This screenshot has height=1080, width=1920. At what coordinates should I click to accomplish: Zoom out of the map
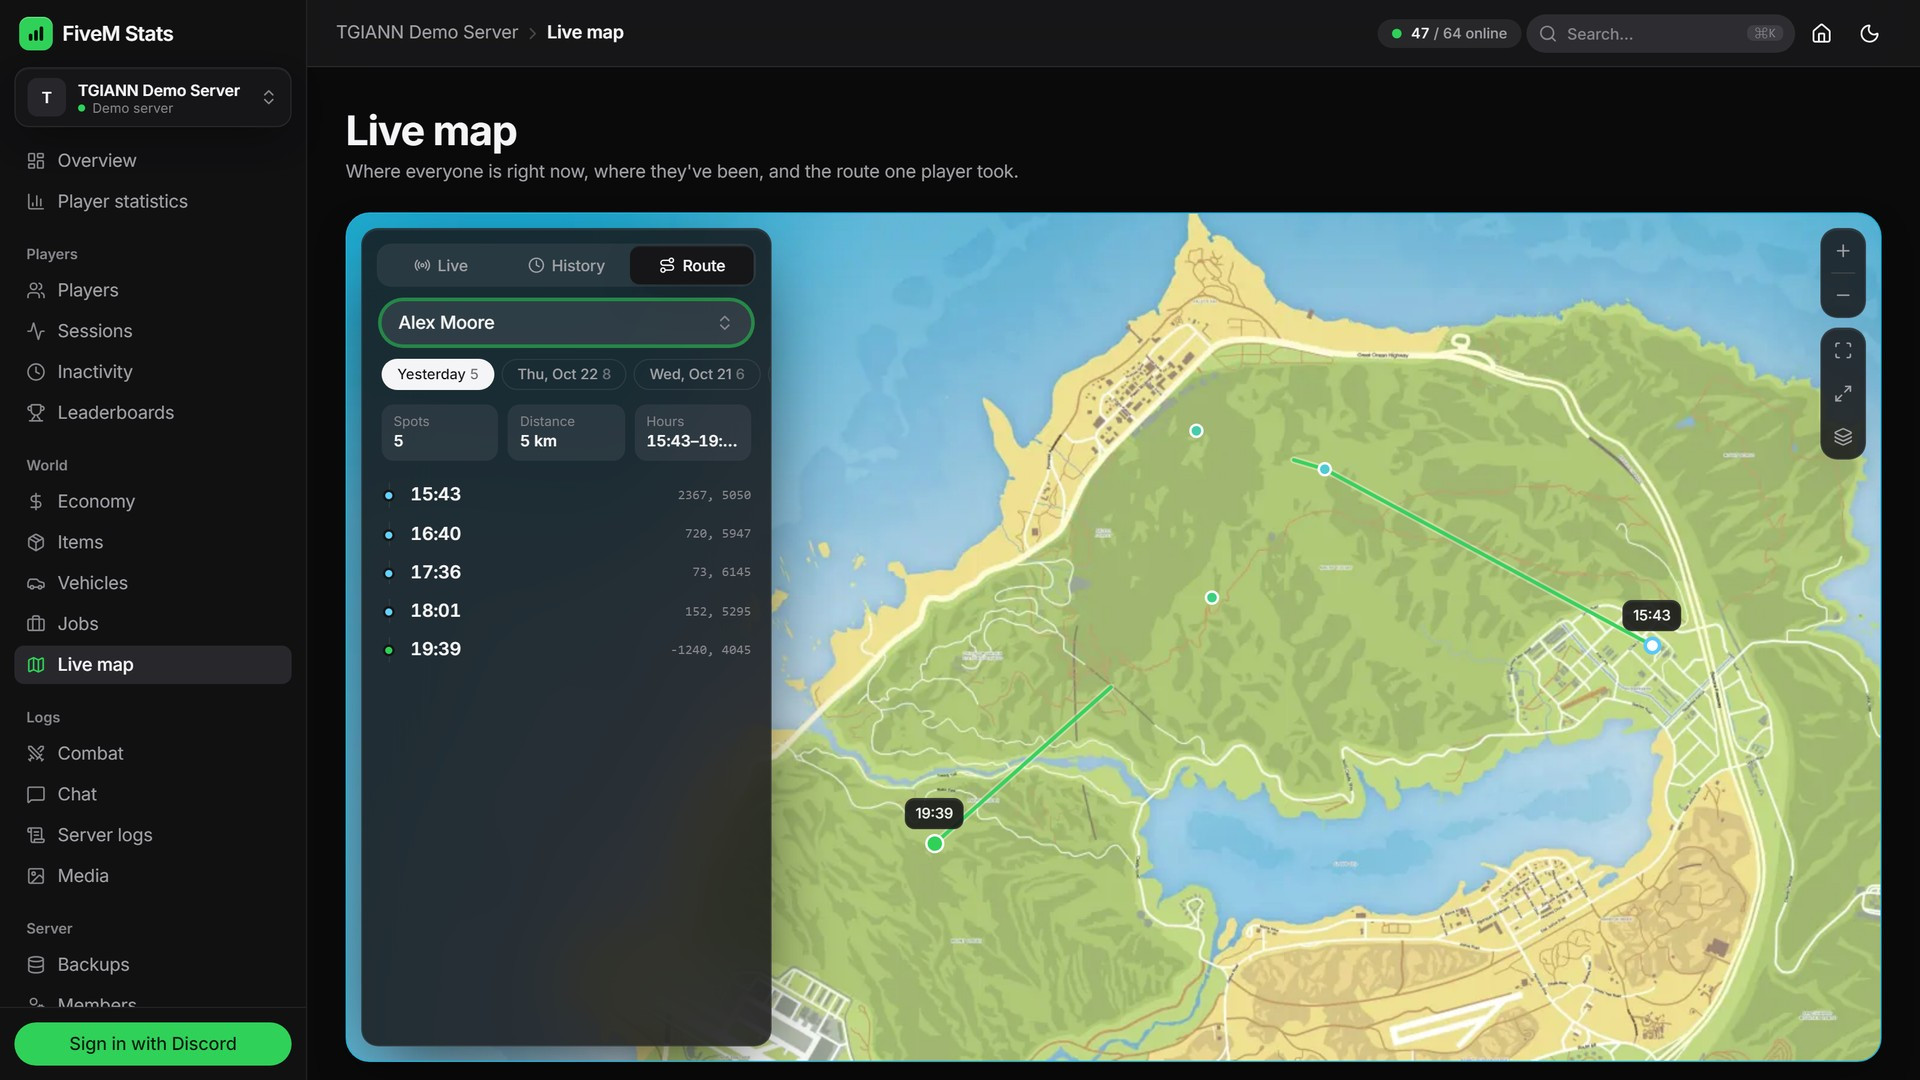pyautogui.click(x=1842, y=296)
